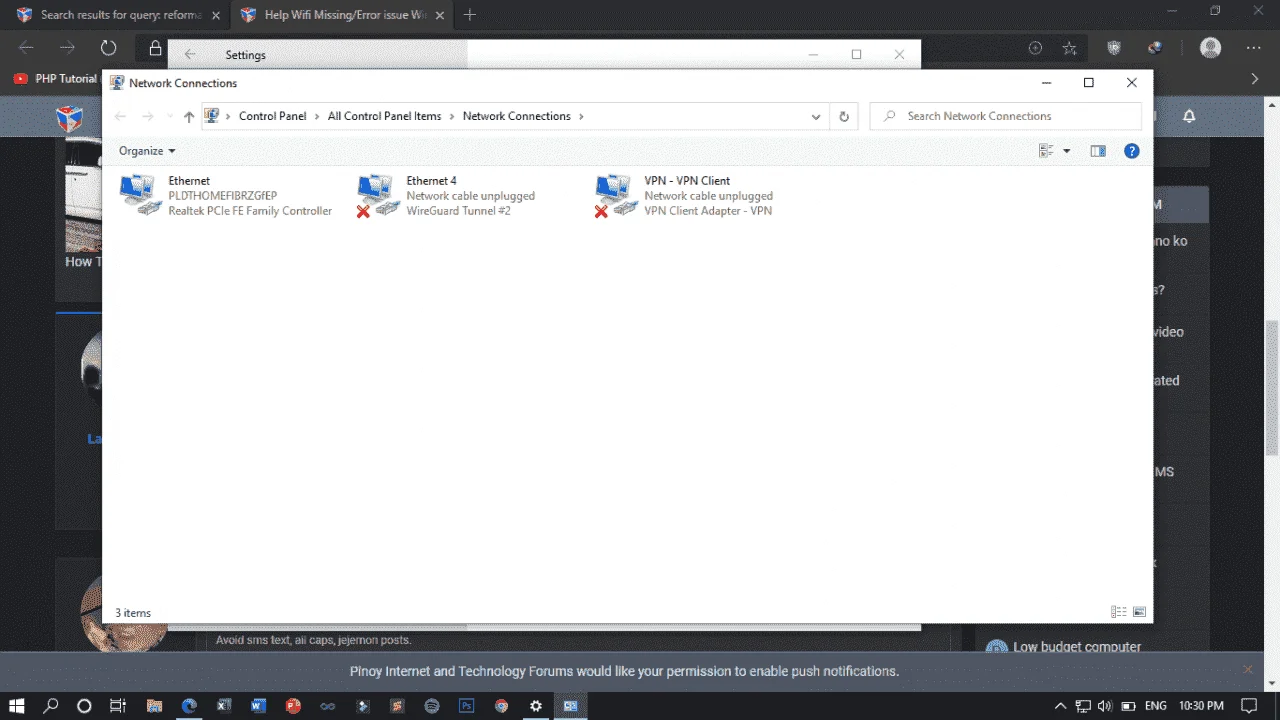Viewport: 1280px width, 720px height.
Task: Open the Organize dropdown menu
Action: 147,151
